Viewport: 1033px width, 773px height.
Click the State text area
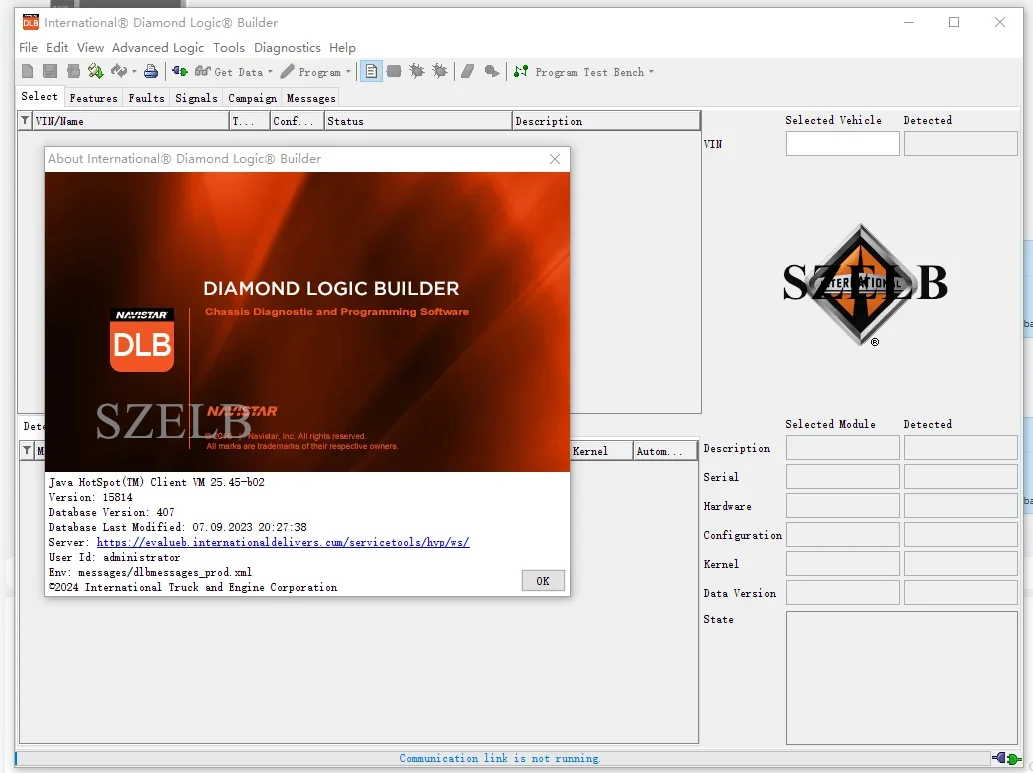pos(901,677)
